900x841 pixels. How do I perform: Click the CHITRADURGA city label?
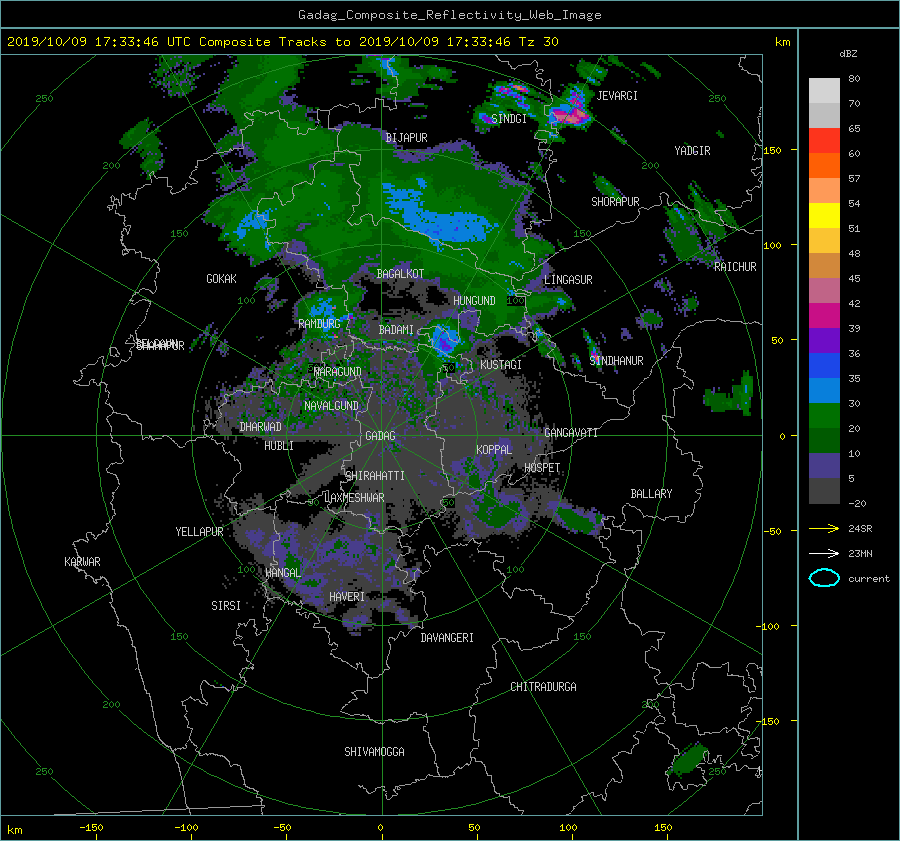coord(543,687)
